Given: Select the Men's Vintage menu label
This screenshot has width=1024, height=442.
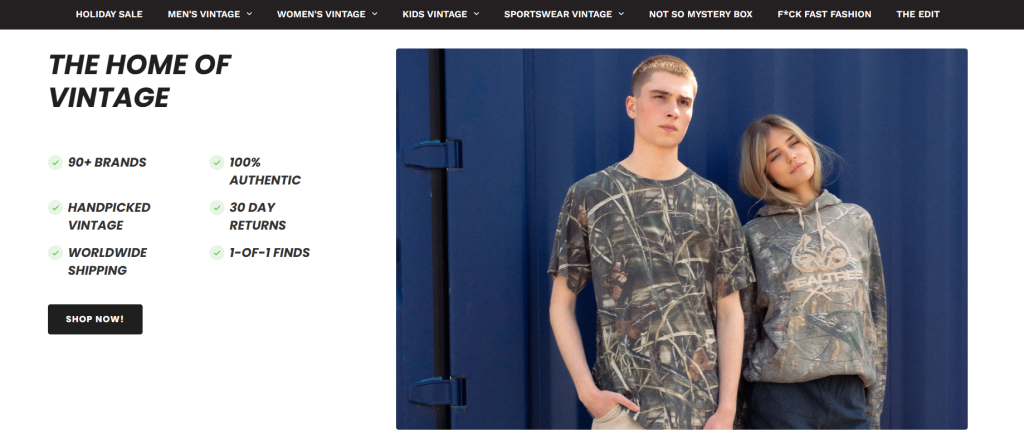Looking at the screenshot, I should 204,14.
